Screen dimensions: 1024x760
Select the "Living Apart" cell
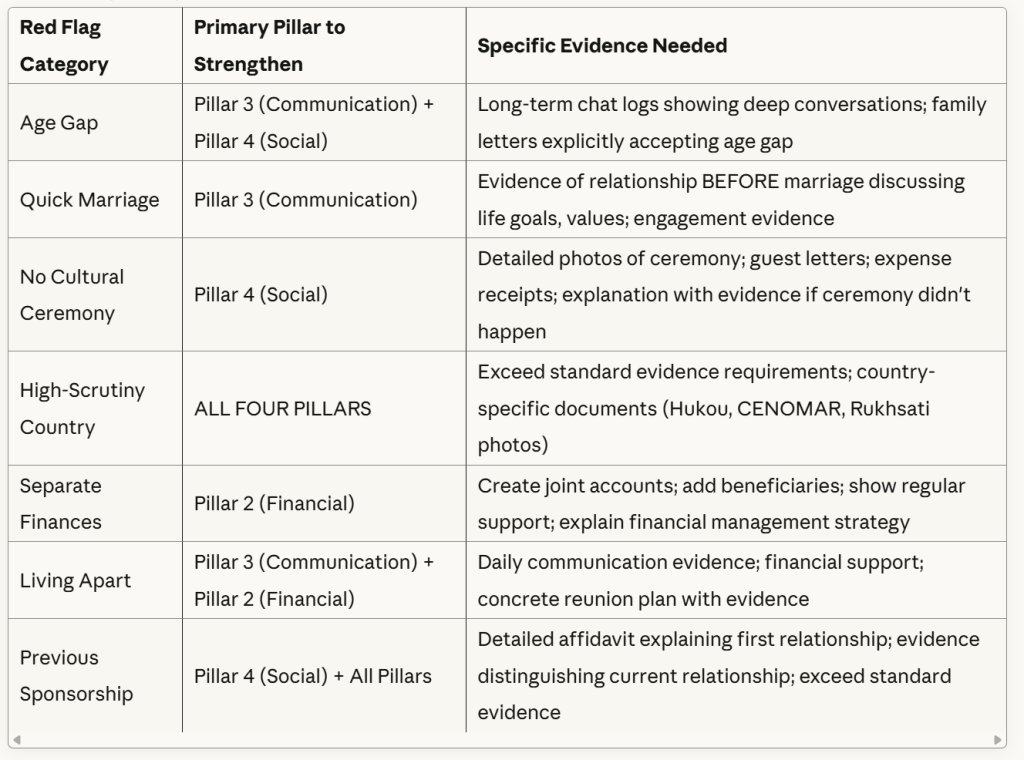point(75,581)
